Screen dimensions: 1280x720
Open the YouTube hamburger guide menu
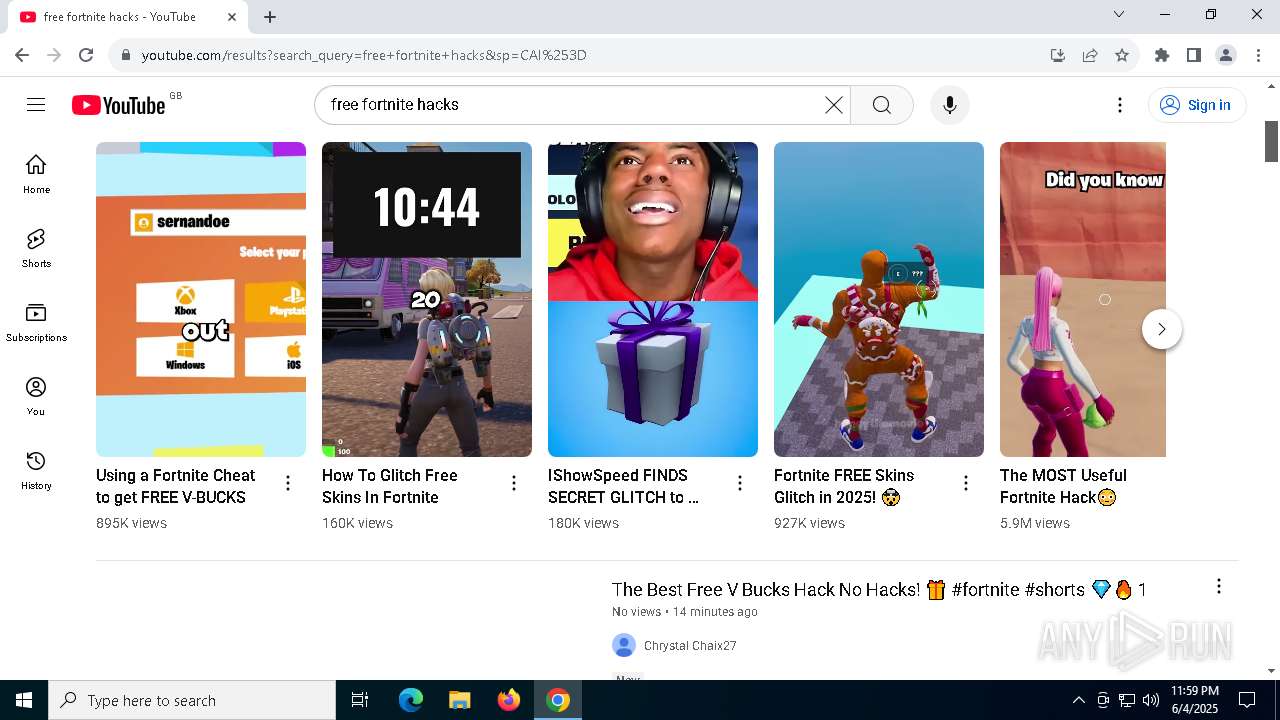click(x=36, y=105)
